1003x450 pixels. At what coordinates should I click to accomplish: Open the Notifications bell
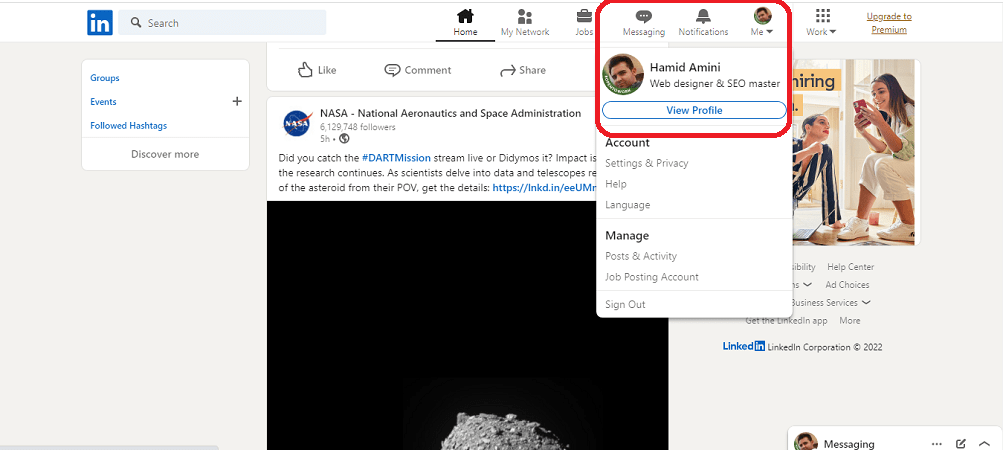(703, 23)
